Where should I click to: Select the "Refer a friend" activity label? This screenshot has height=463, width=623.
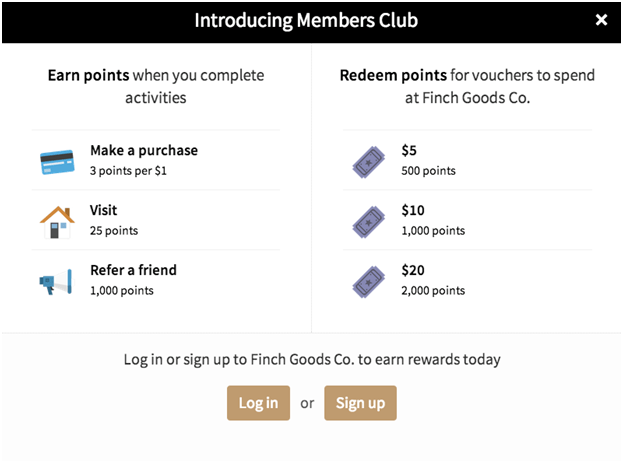133,270
